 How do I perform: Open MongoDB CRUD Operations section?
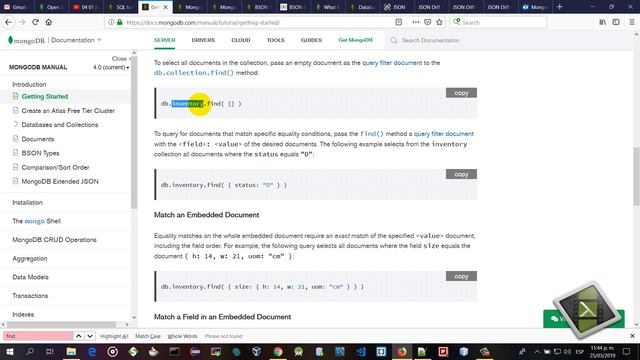(x=54, y=240)
